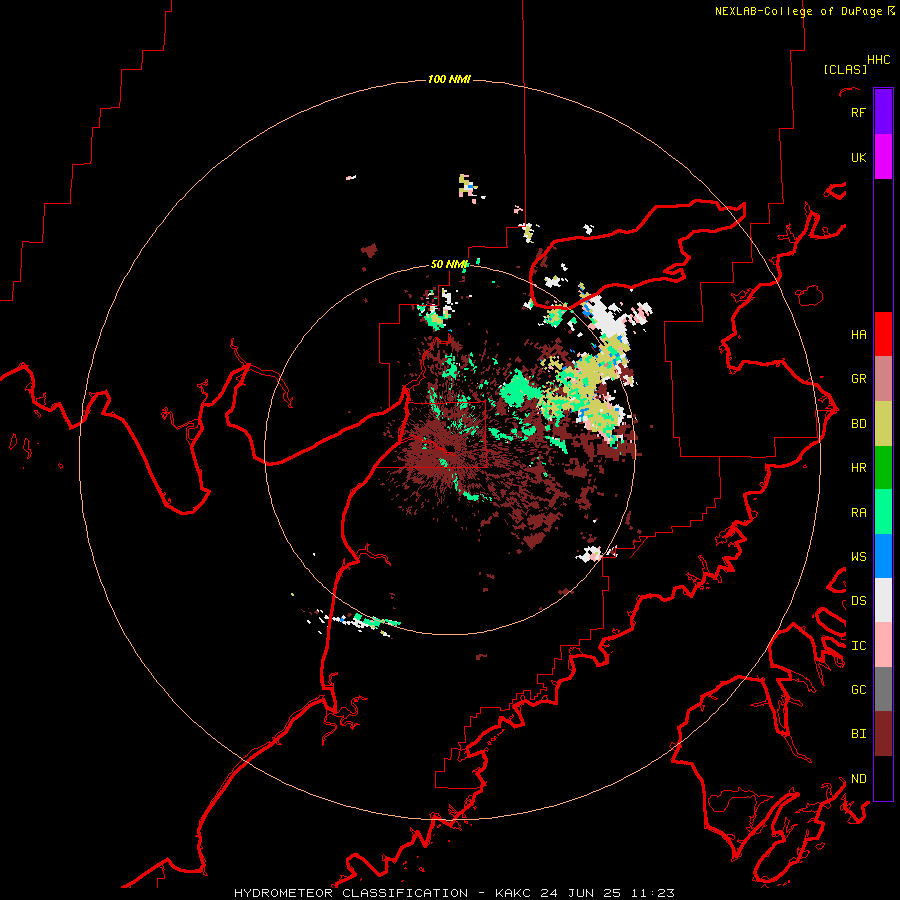Click the IC legend label
Screen dimensions: 900x900
858,646
